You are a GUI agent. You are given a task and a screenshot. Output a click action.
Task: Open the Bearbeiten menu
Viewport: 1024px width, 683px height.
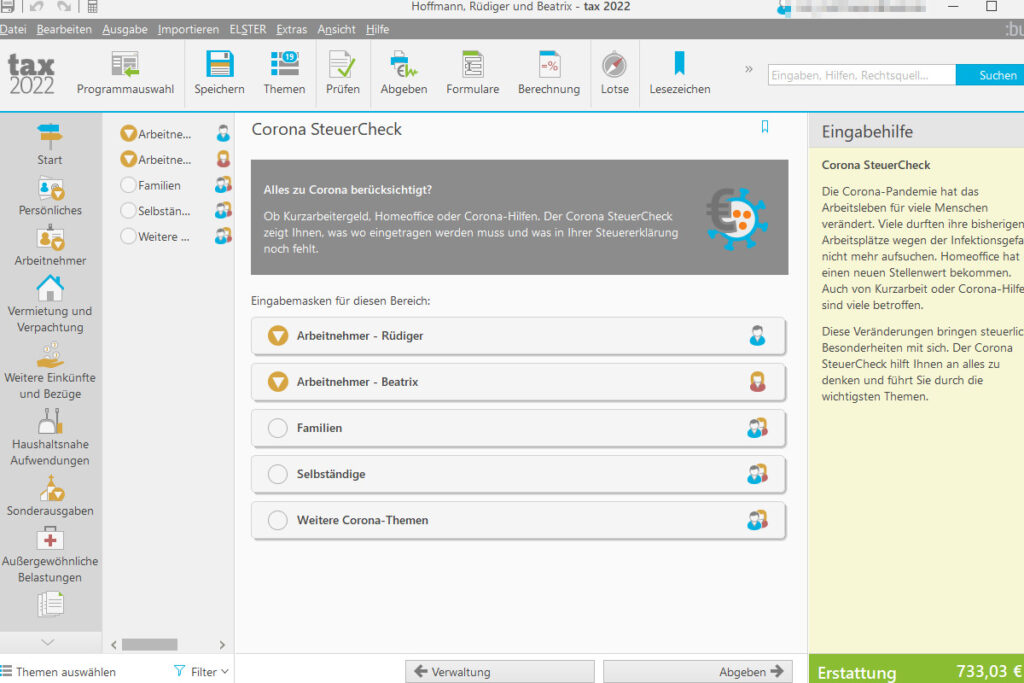coord(64,29)
